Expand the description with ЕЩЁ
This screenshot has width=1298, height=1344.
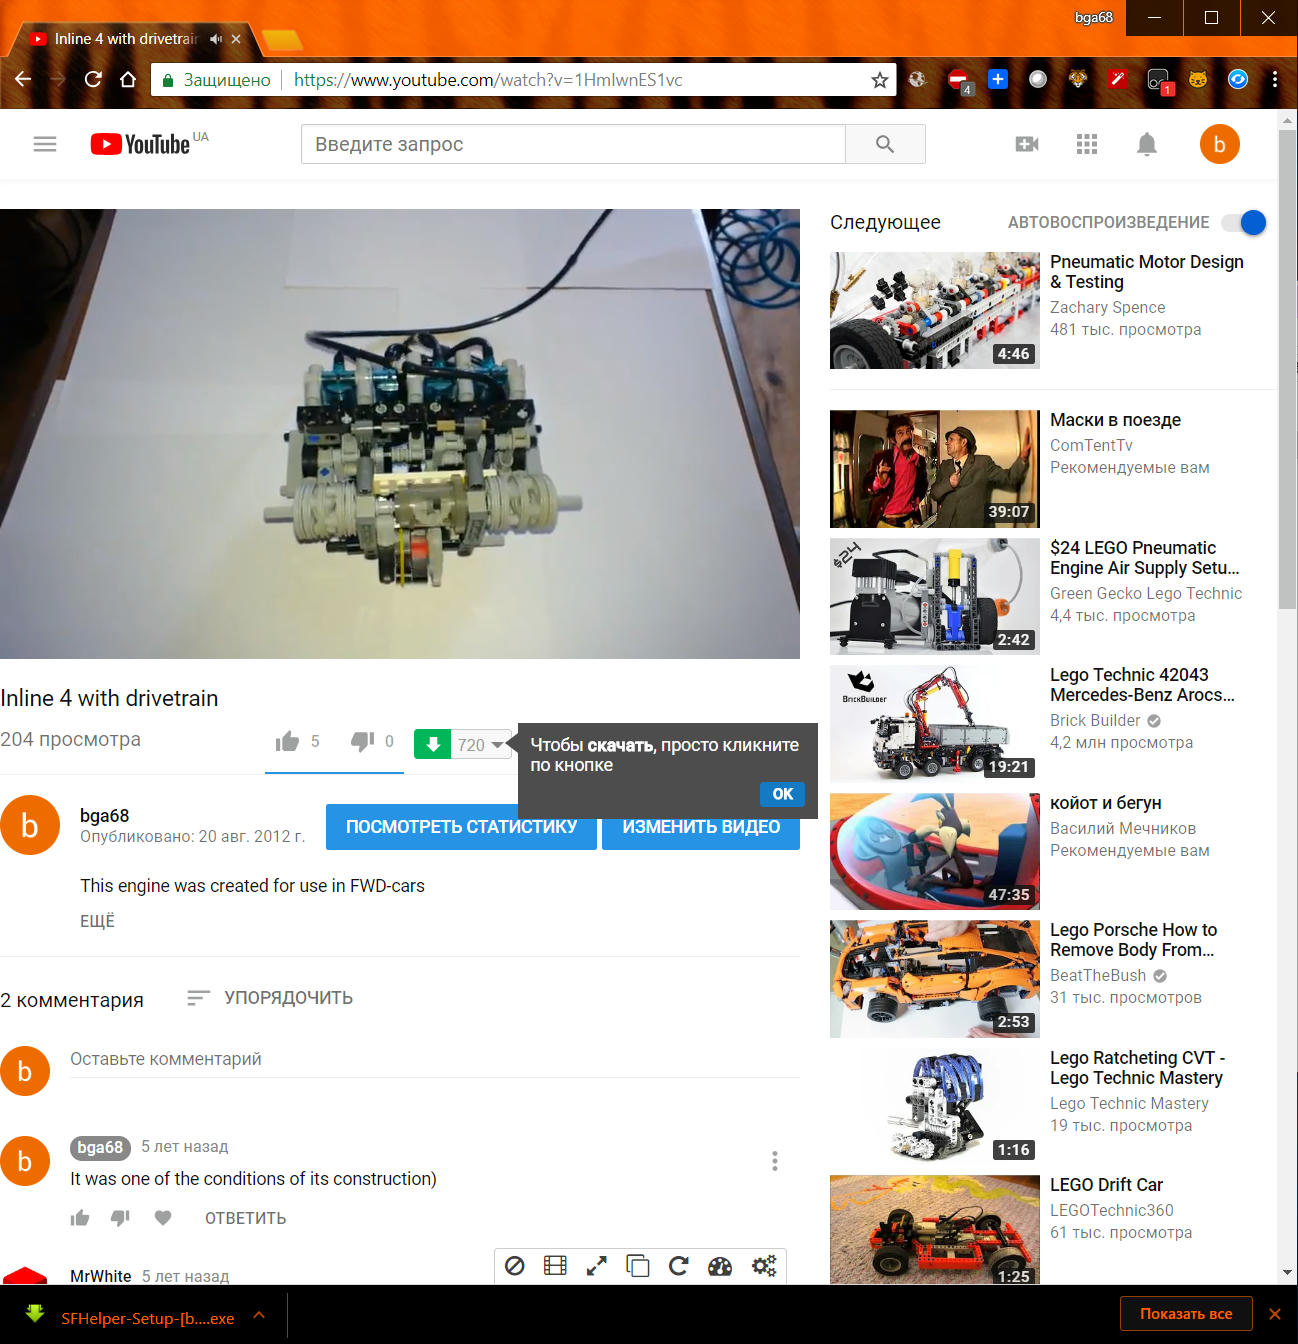point(97,921)
